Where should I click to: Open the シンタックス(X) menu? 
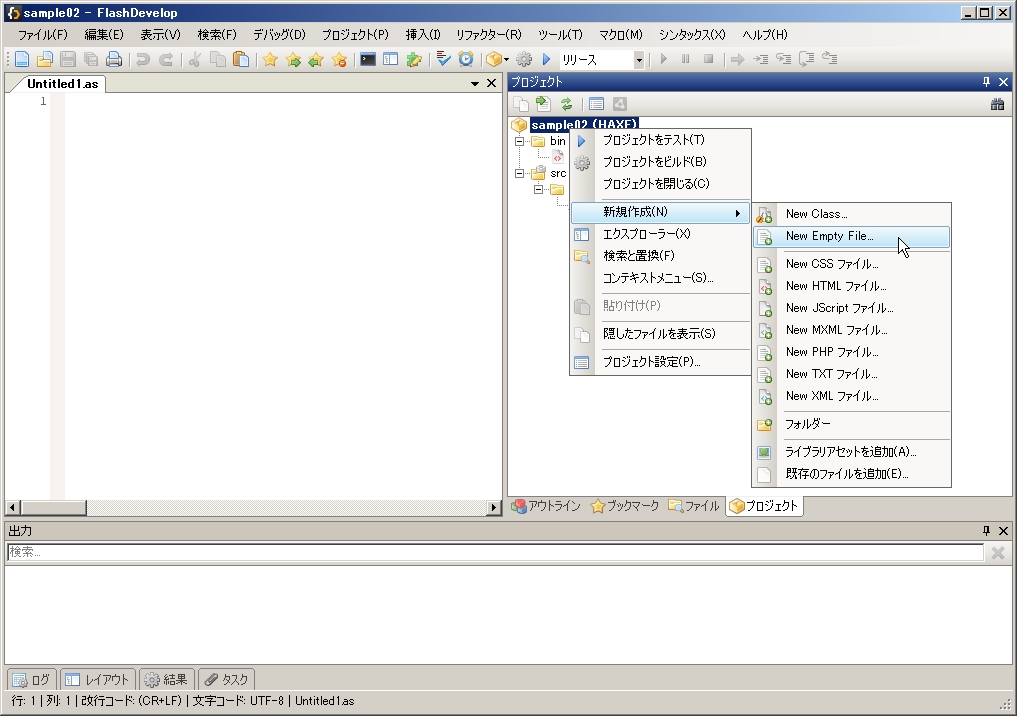coord(692,35)
